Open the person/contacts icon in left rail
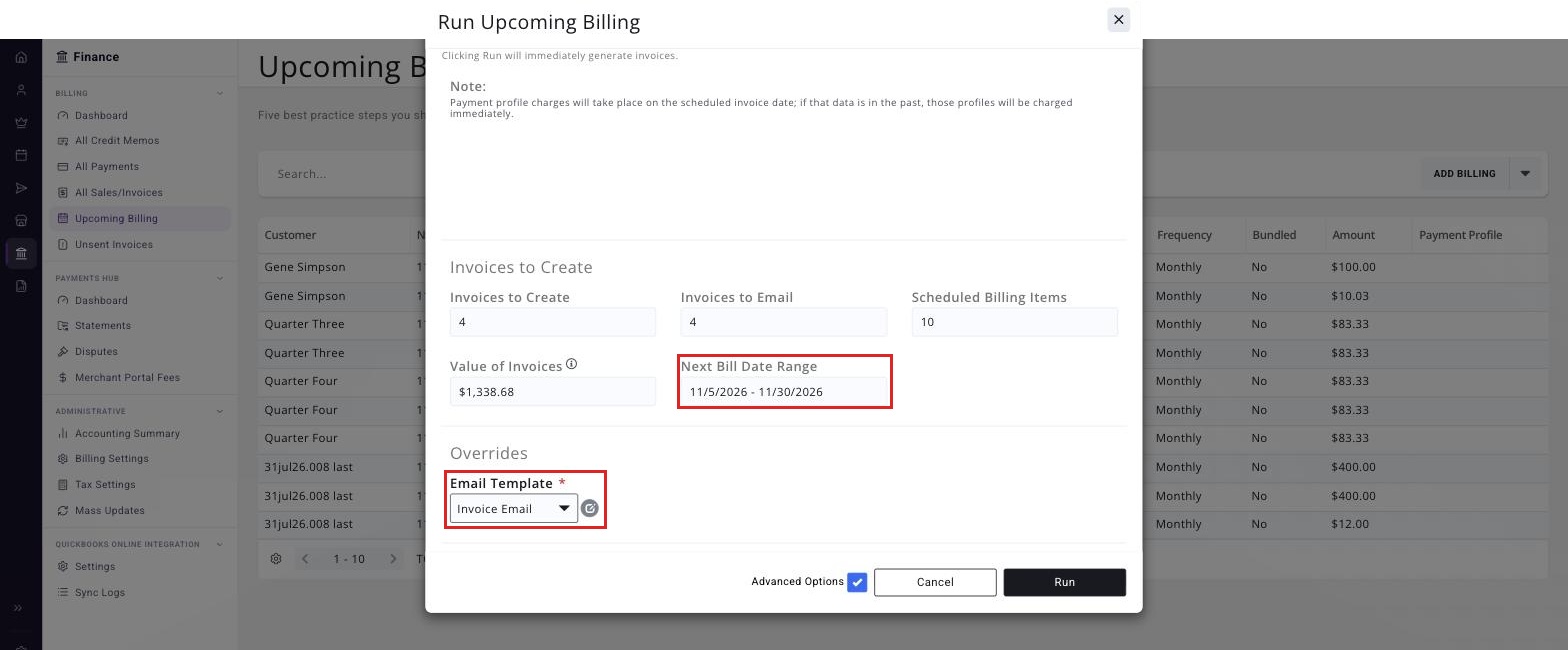The image size is (1568, 650). pyautogui.click(x=21, y=90)
